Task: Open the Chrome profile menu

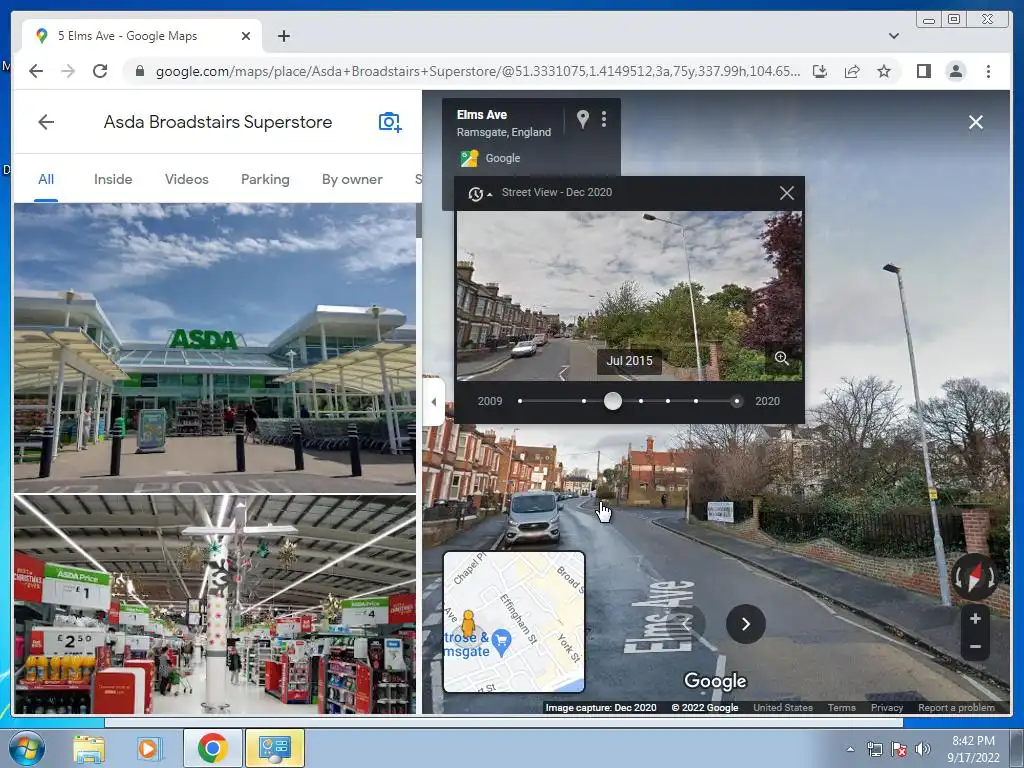Action: click(x=955, y=71)
